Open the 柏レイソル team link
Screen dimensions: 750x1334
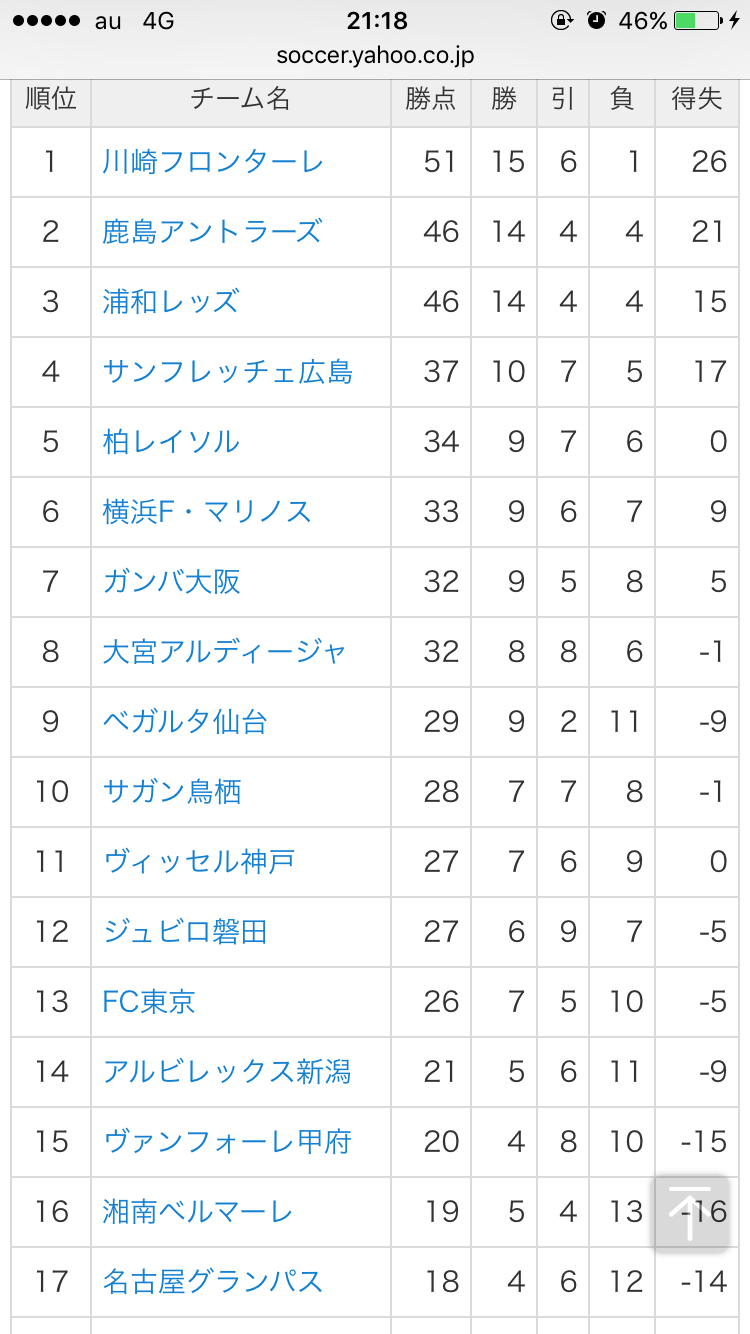pyautogui.click(x=171, y=442)
